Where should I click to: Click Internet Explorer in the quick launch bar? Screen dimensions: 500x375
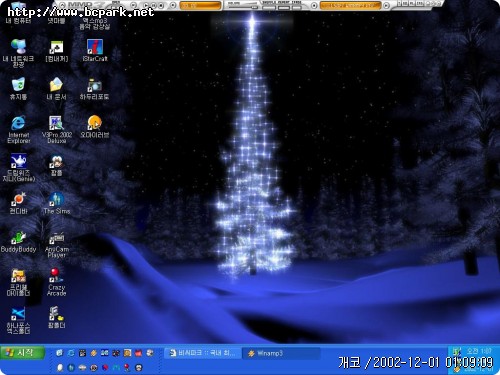coord(71,353)
